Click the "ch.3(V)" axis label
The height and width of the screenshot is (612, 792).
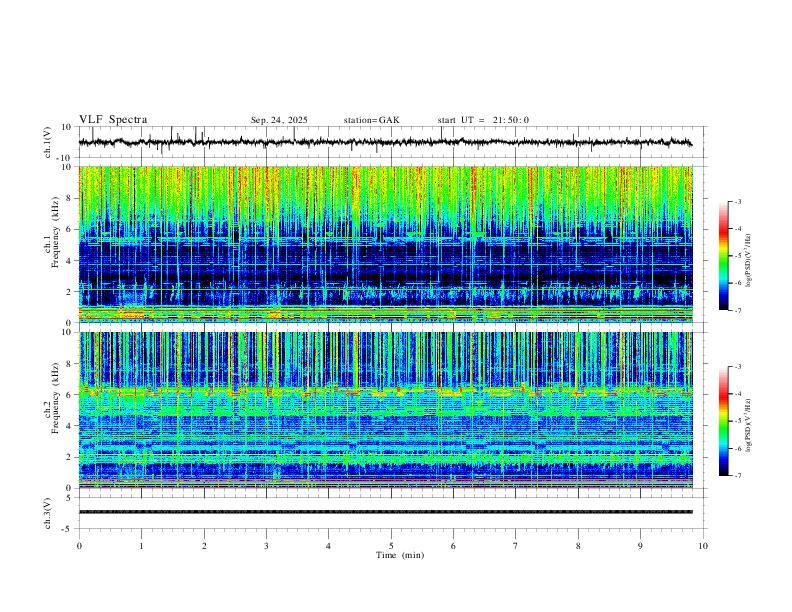point(48,513)
